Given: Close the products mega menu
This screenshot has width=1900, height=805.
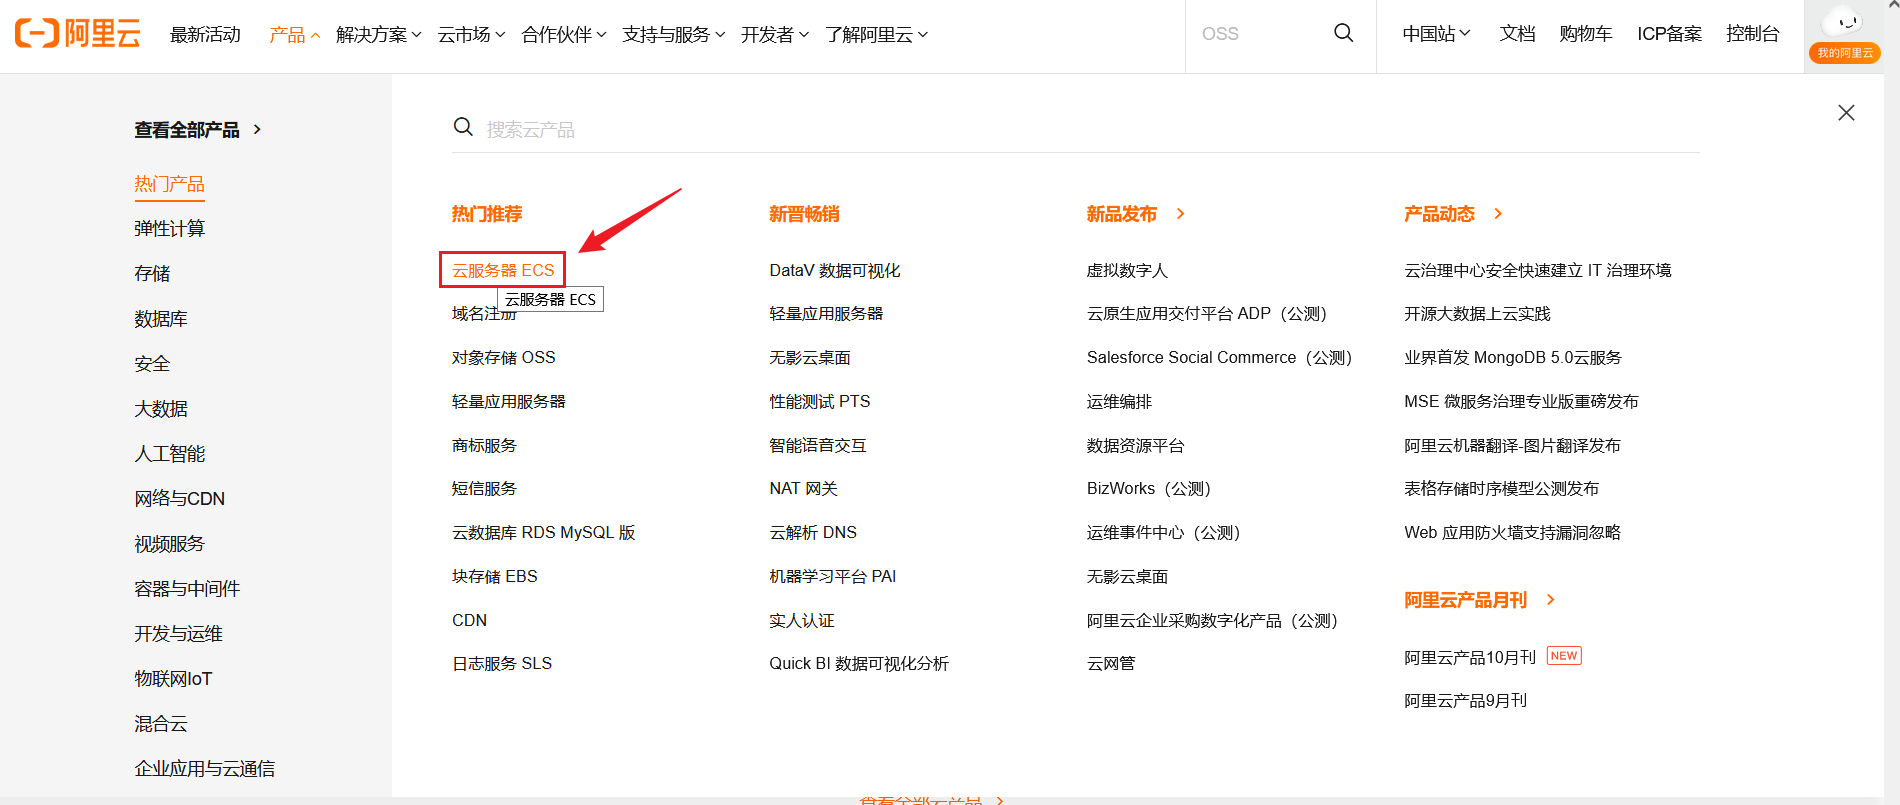Looking at the screenshot, I should tap(1846, 113).
